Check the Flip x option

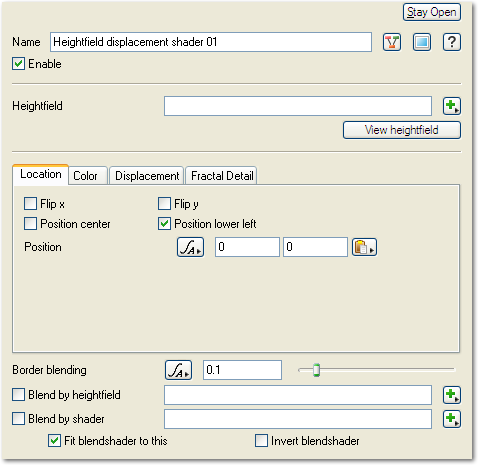30,204
